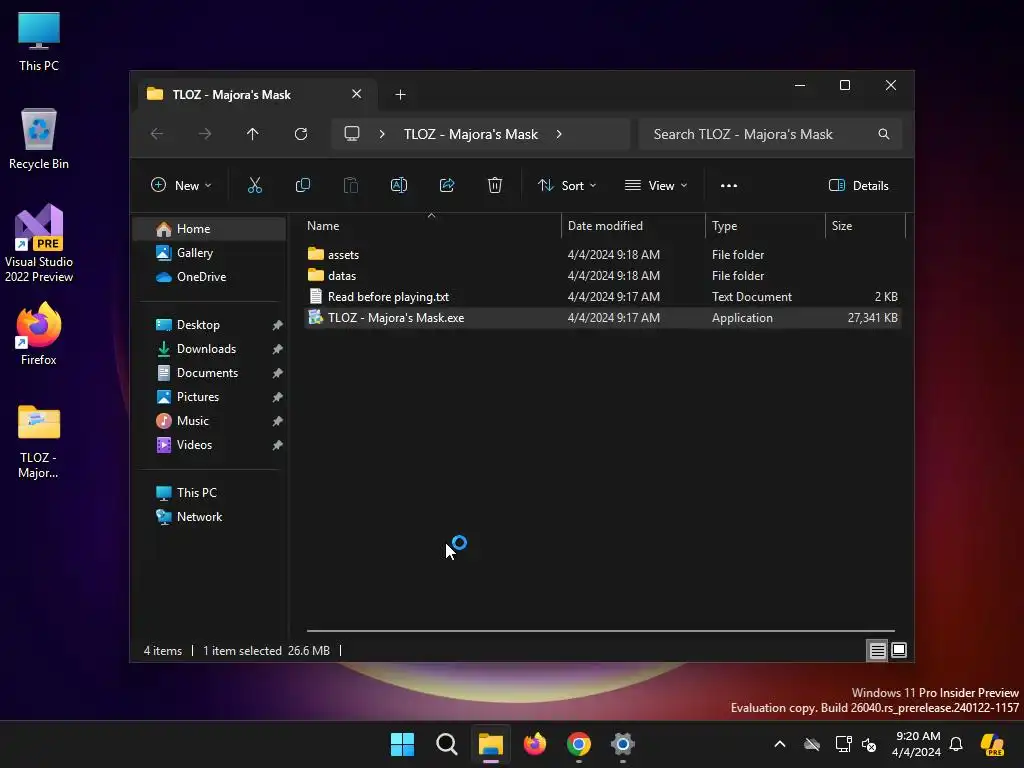Click the Cut scissors icon
This screenshot has height=768, width=1024.
[255, 185]
